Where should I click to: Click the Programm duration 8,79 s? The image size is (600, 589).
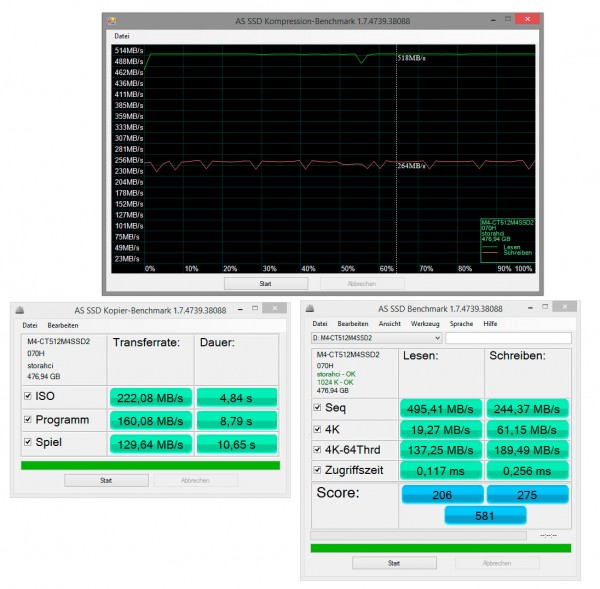tap(236, 421)
